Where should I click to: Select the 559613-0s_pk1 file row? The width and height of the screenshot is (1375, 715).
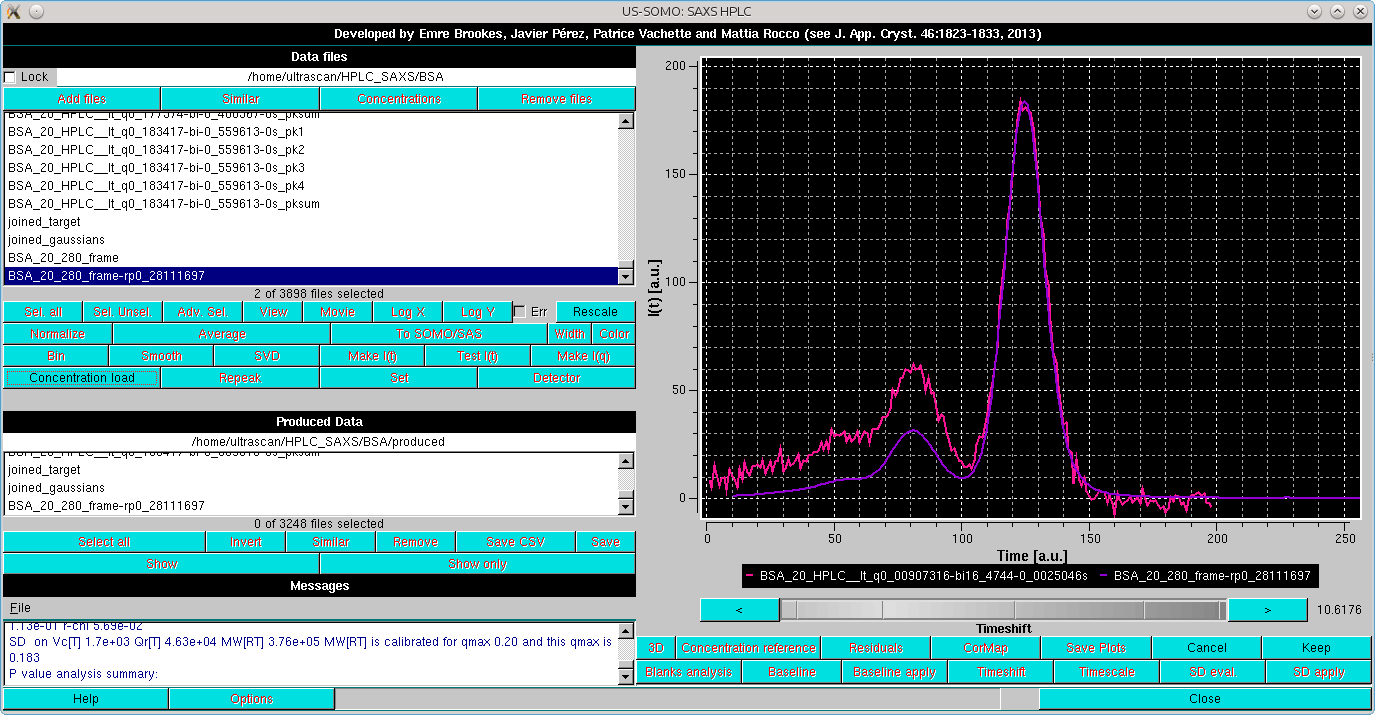(311, 132)
